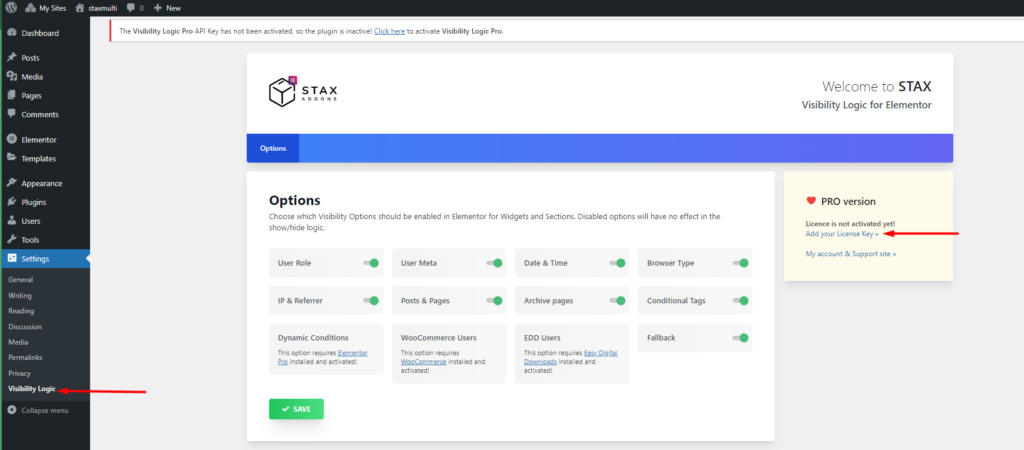Open Privacy settings submenu item

tap(20, 374)
